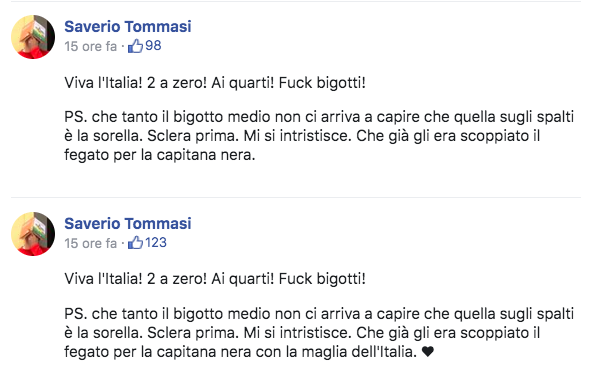
Task: View who liked via the 123 count
Action: [x=156, y=242]
